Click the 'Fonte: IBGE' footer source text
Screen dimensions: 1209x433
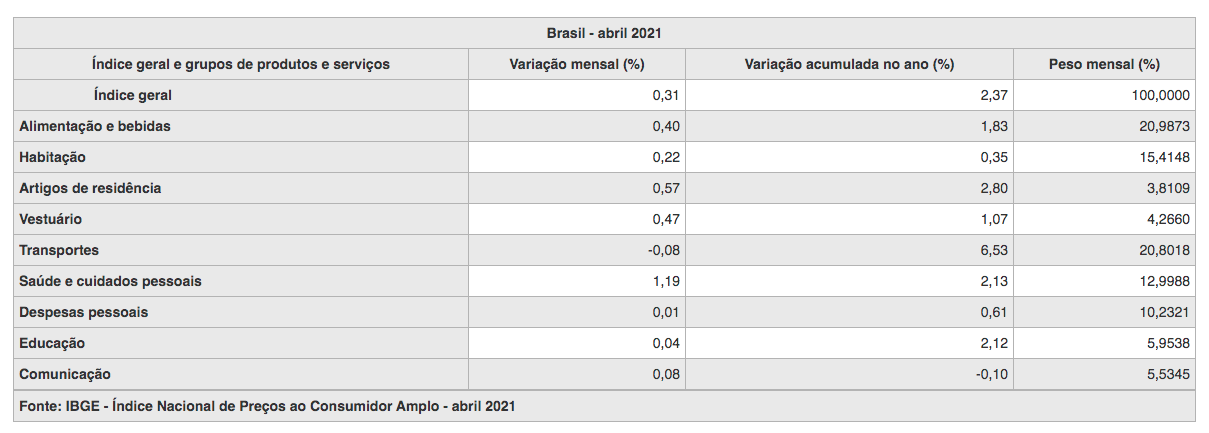coord(267,406)
